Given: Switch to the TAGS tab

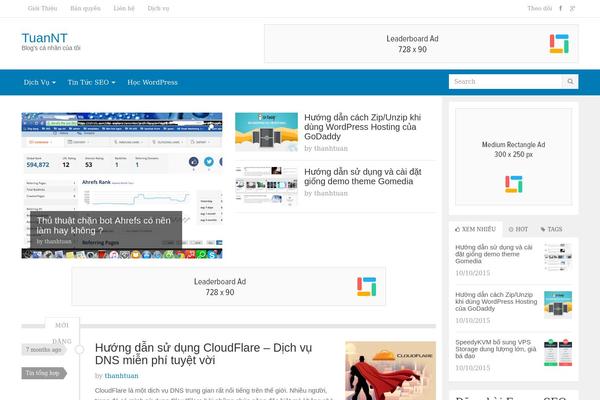Looking at the screenshot, I should tap(551, 229).
